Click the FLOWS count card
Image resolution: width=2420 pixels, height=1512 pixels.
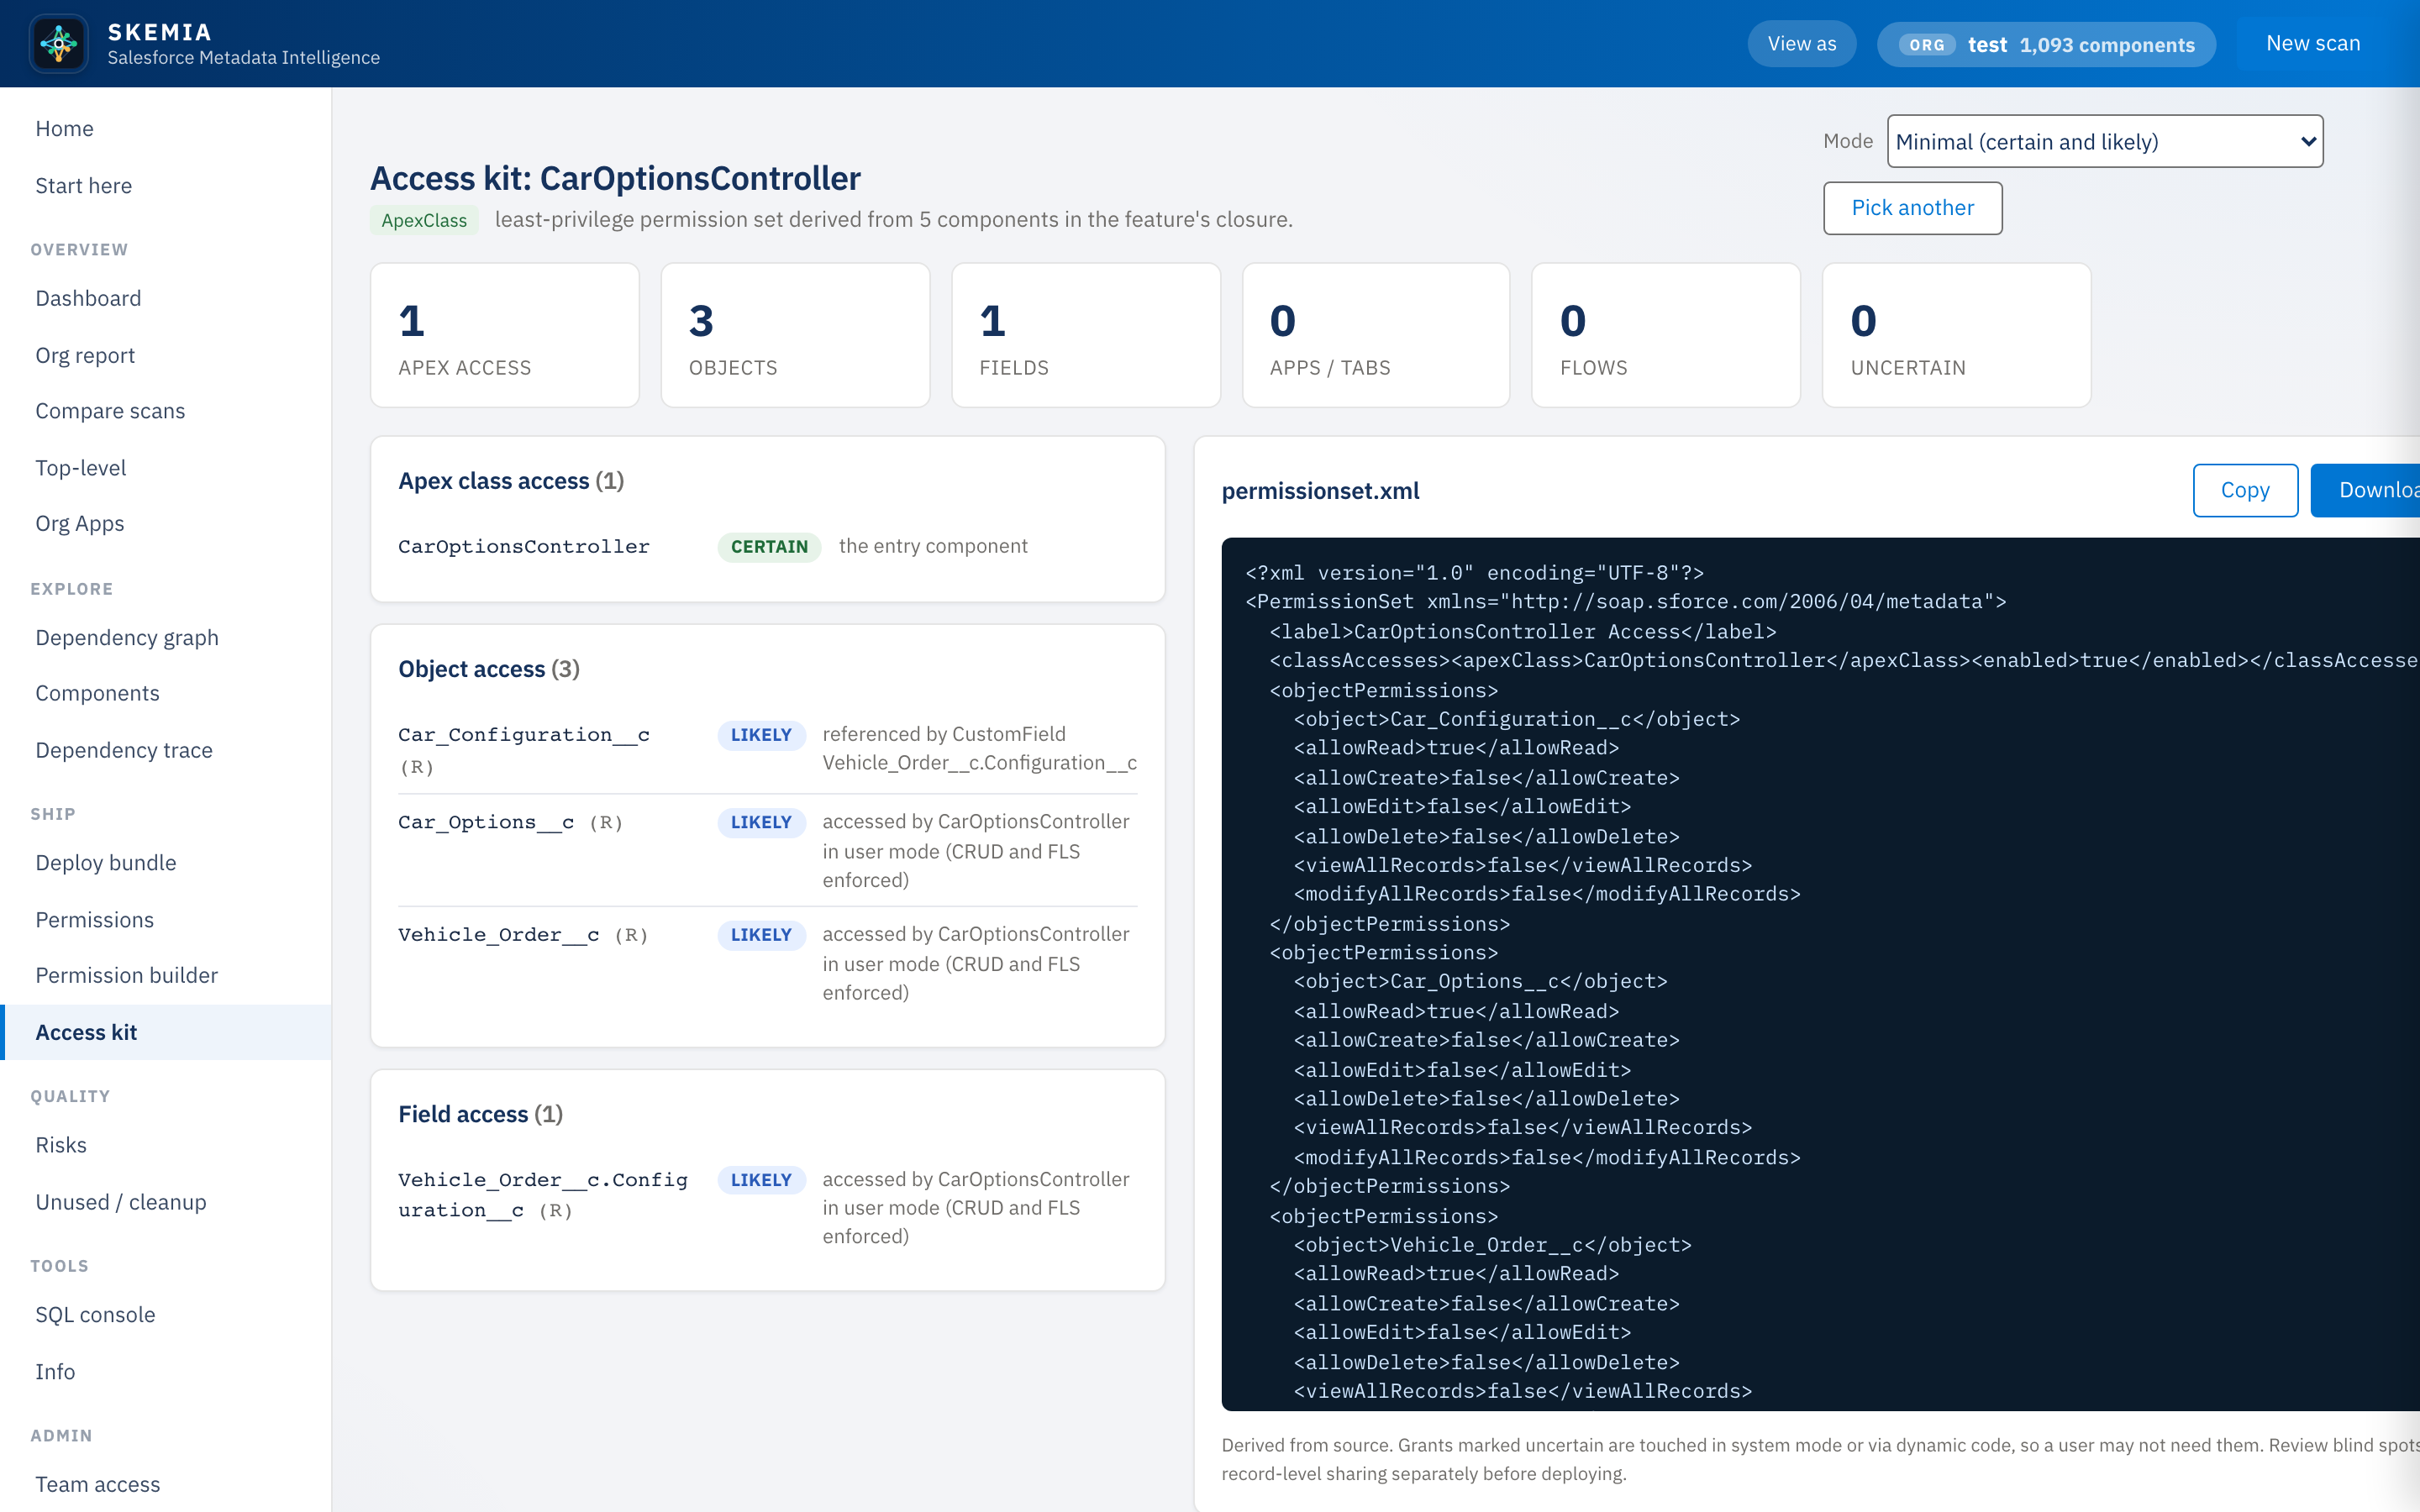1666,335
